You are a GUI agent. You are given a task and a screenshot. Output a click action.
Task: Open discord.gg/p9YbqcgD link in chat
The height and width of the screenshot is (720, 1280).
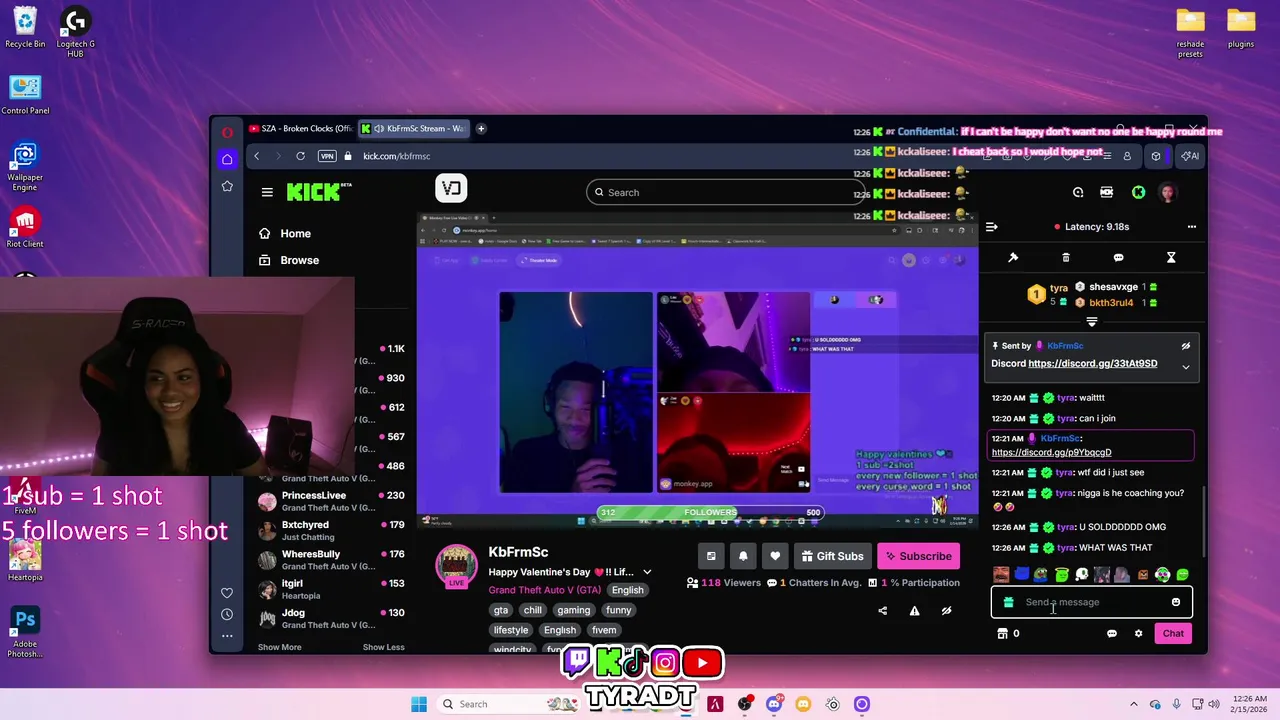pyautogui.click(x=1051, y=452)
